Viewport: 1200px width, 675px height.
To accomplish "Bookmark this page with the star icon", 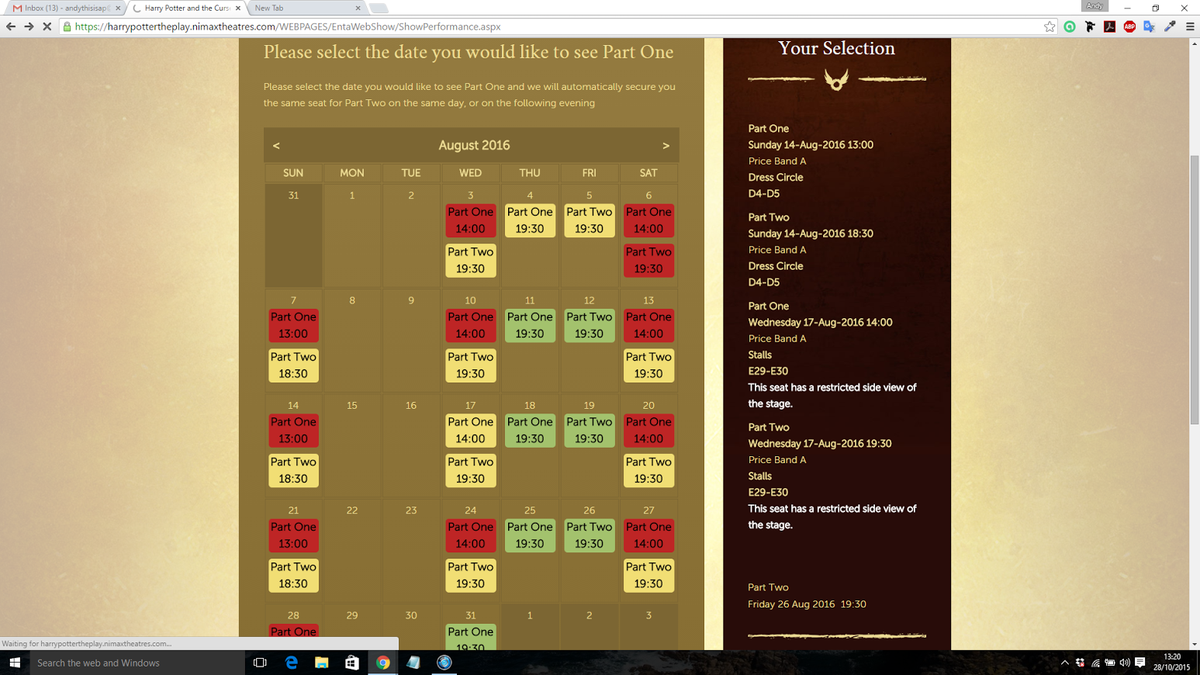I will click(x=1051, y=27).
